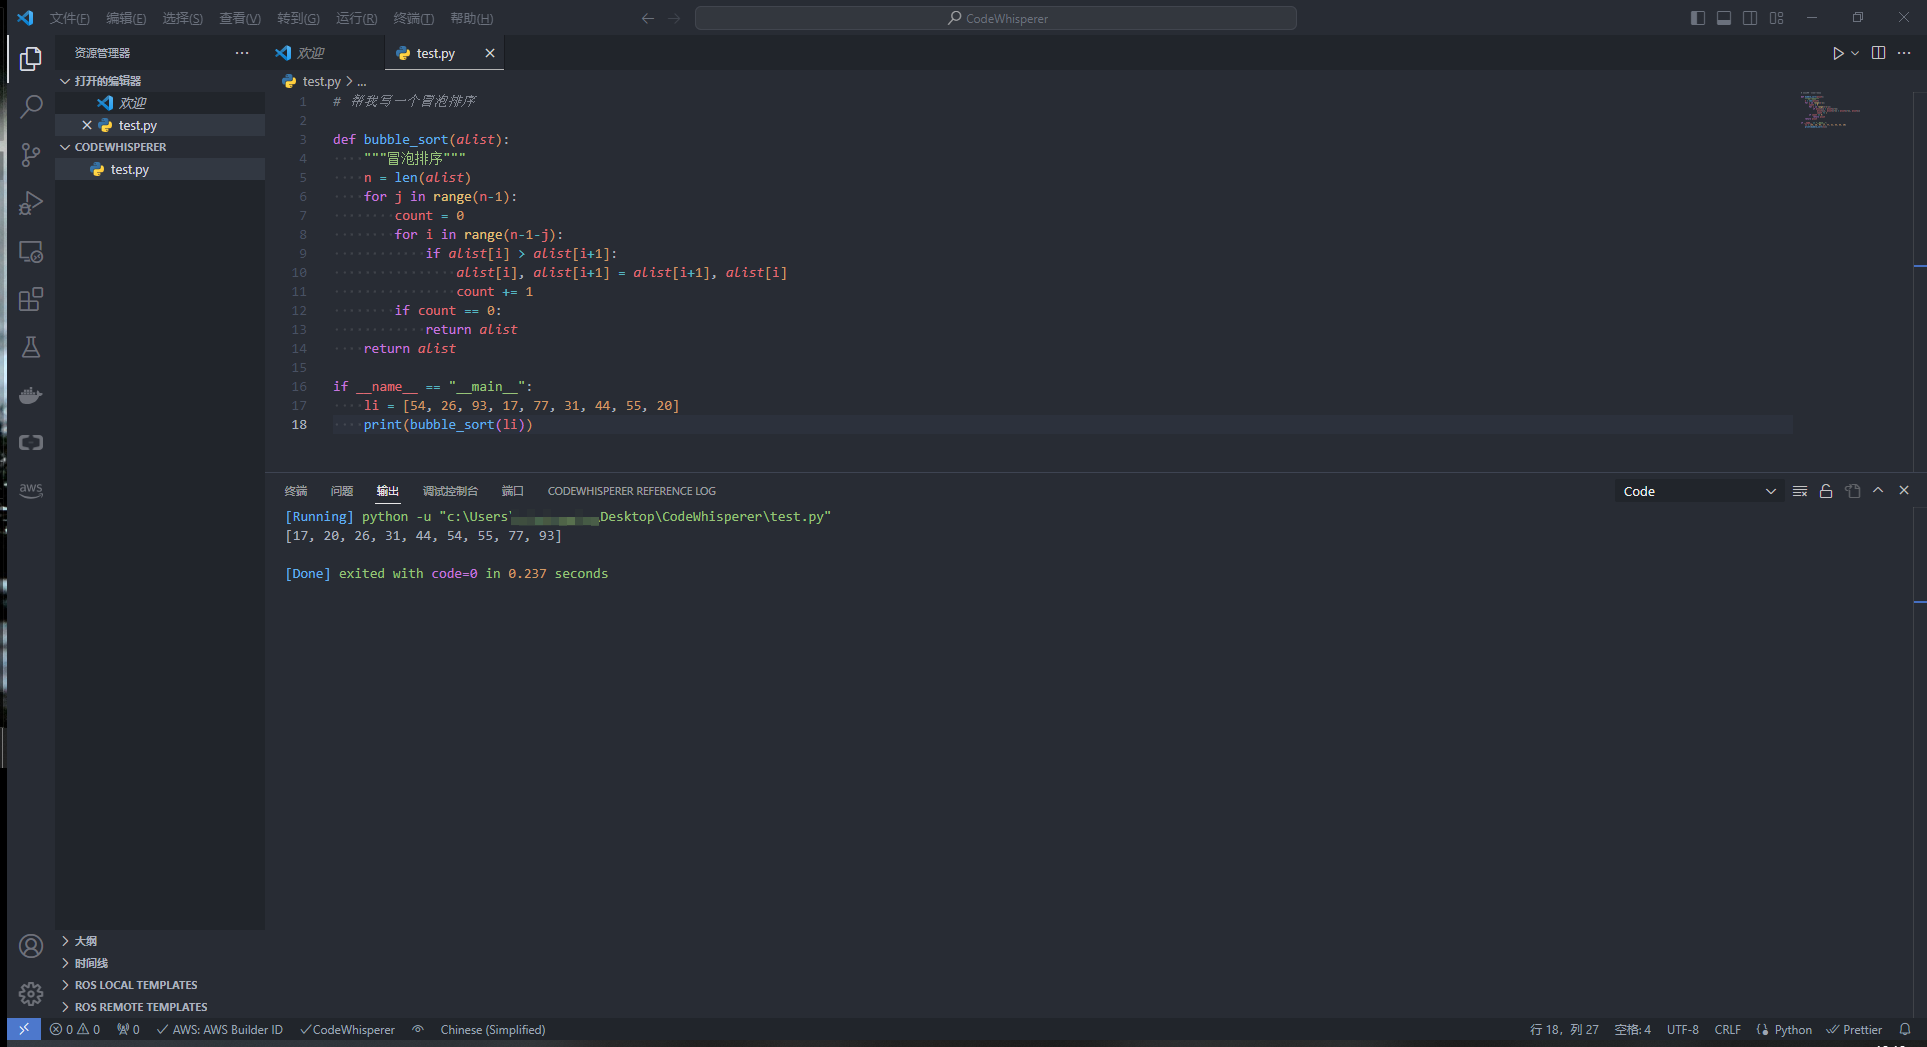Viewport: 1927px width, 1047px height.
Task: Toggle secondary side bar visibility
Action: tap(1750, 18)
